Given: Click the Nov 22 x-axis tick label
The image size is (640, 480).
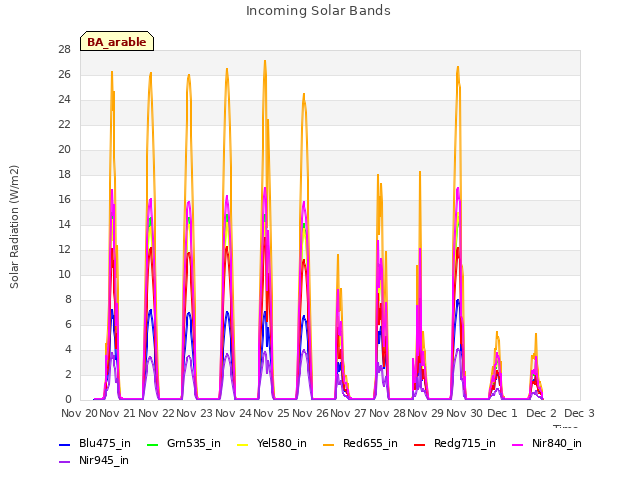Looking at the screenshot, I should tap(156, 413).
